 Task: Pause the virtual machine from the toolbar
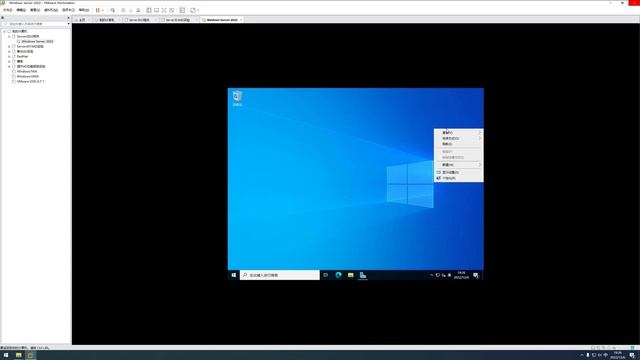tap(98, 10)
